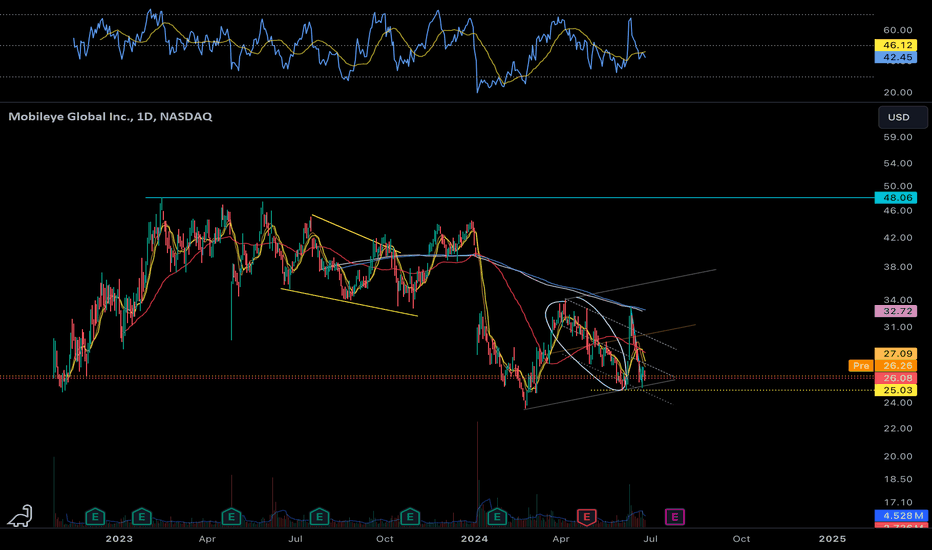Click the 2024 label on time axis

pos(474,539)
